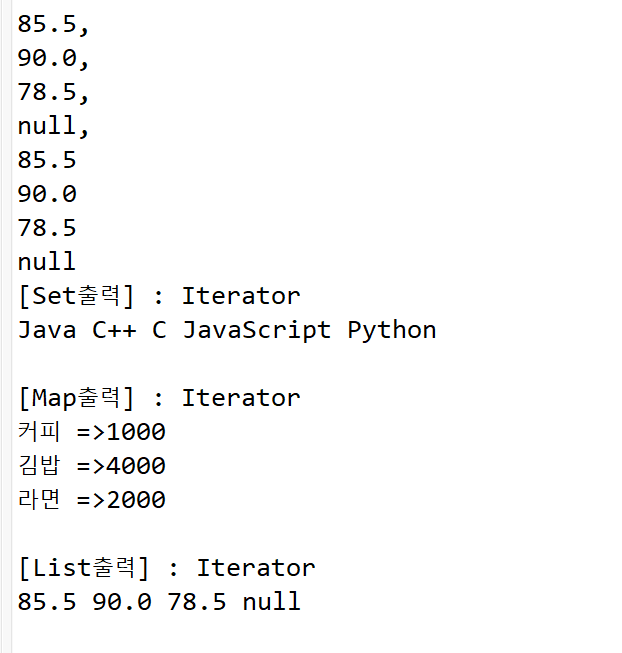This screenshot has height=653, width=622.
Task: Click the '라면 =>2000' map entry
Action: [92, 500]
